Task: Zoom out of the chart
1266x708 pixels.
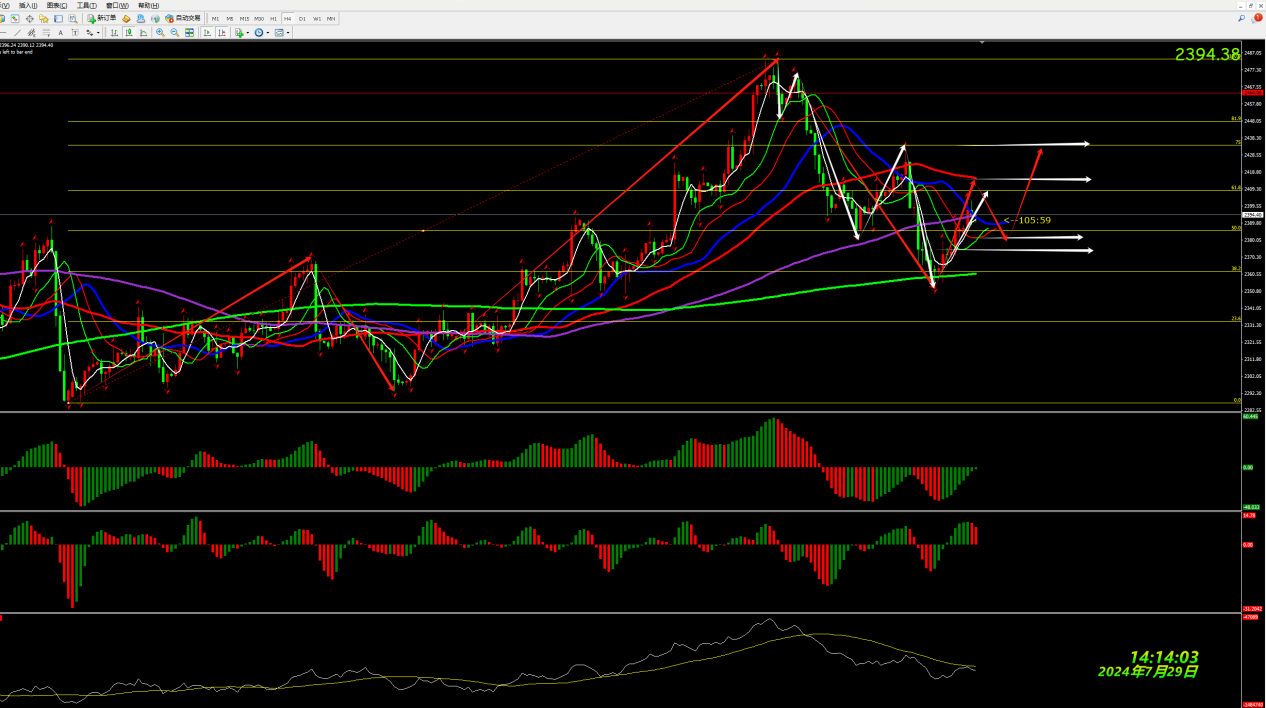Action: coord(175,33)
